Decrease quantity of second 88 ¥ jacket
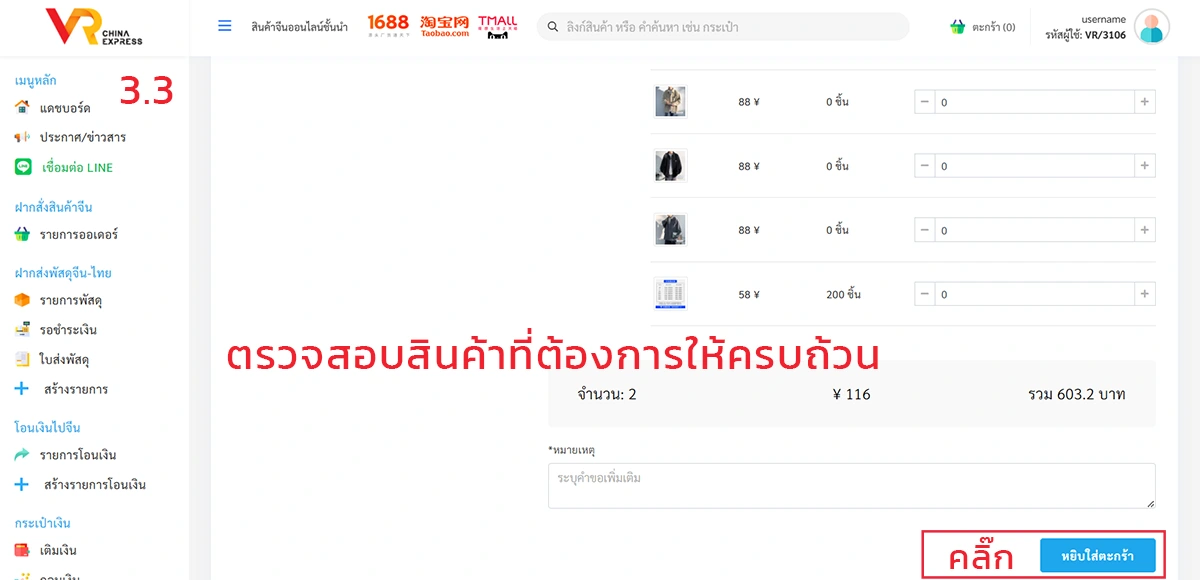 coord(925,166)
